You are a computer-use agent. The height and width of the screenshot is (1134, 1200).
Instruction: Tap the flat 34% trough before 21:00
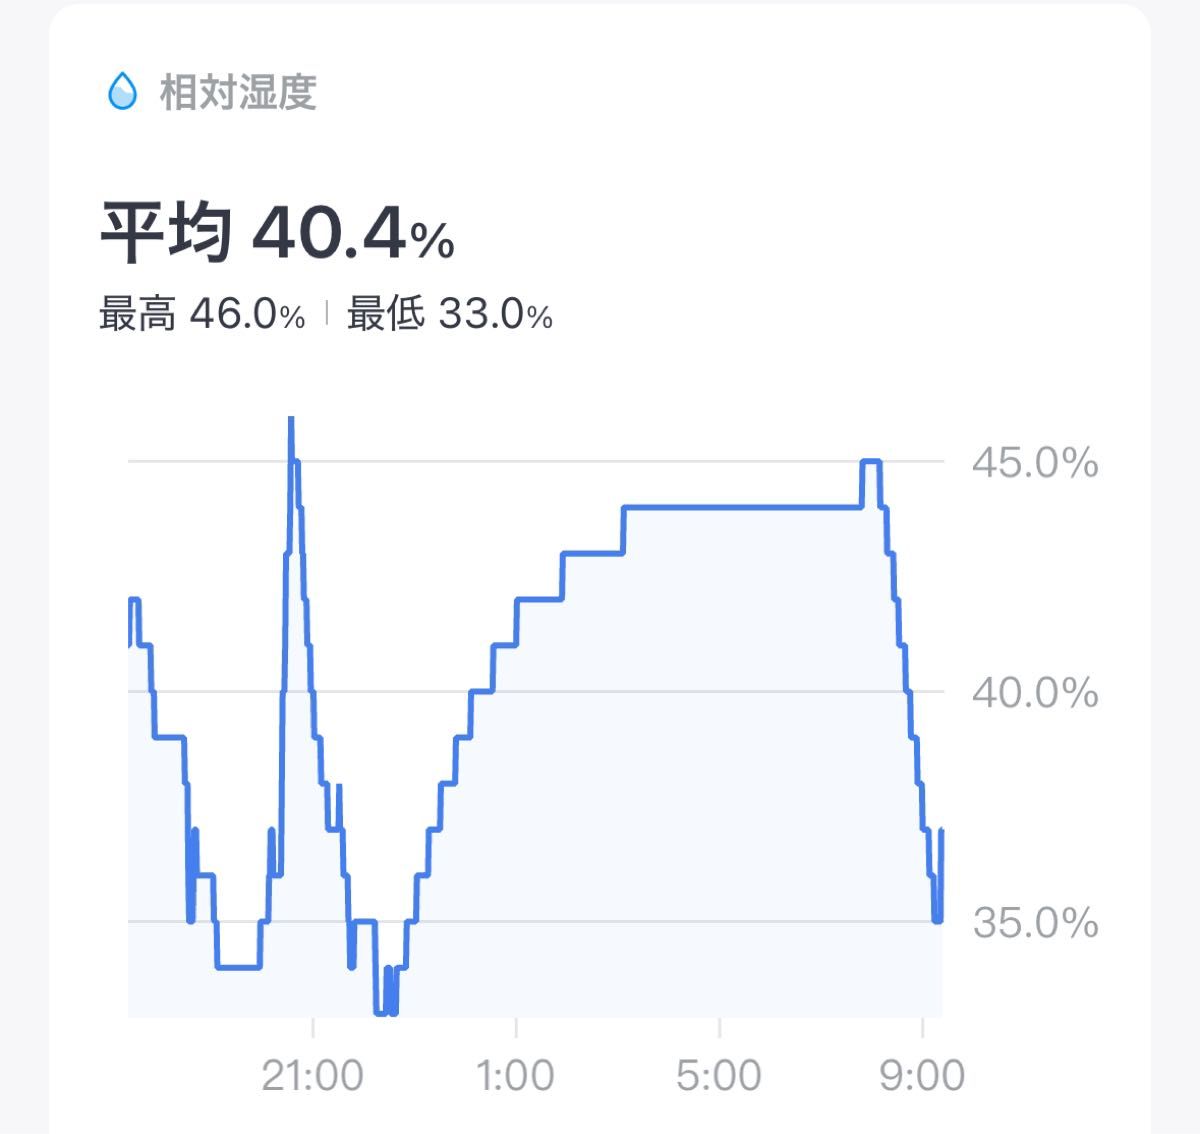coord(238,967)
